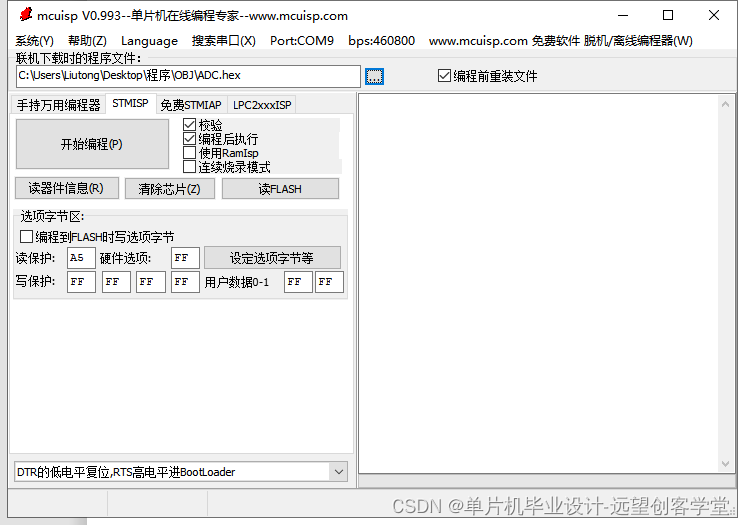The image size is (745, 525).
Task: Expand the DTR/RTS reset mode dropdown
Action: click(x=338, y=472)
